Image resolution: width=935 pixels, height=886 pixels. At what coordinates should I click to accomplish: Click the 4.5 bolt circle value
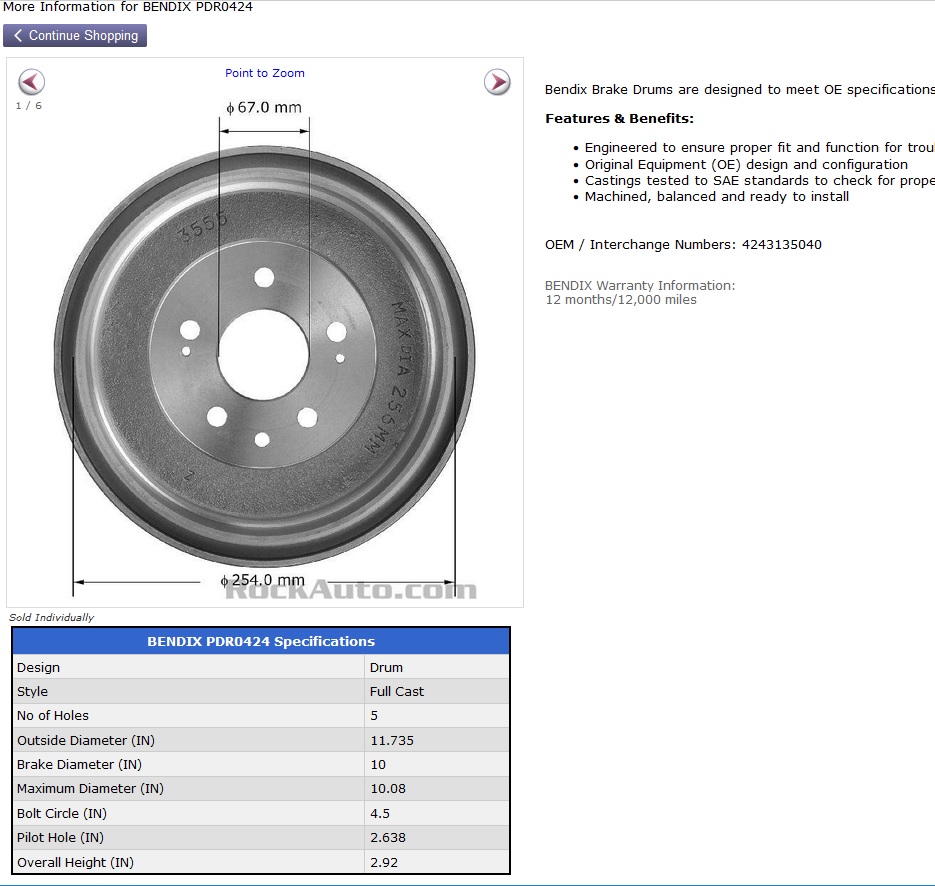tap(380, 813)
